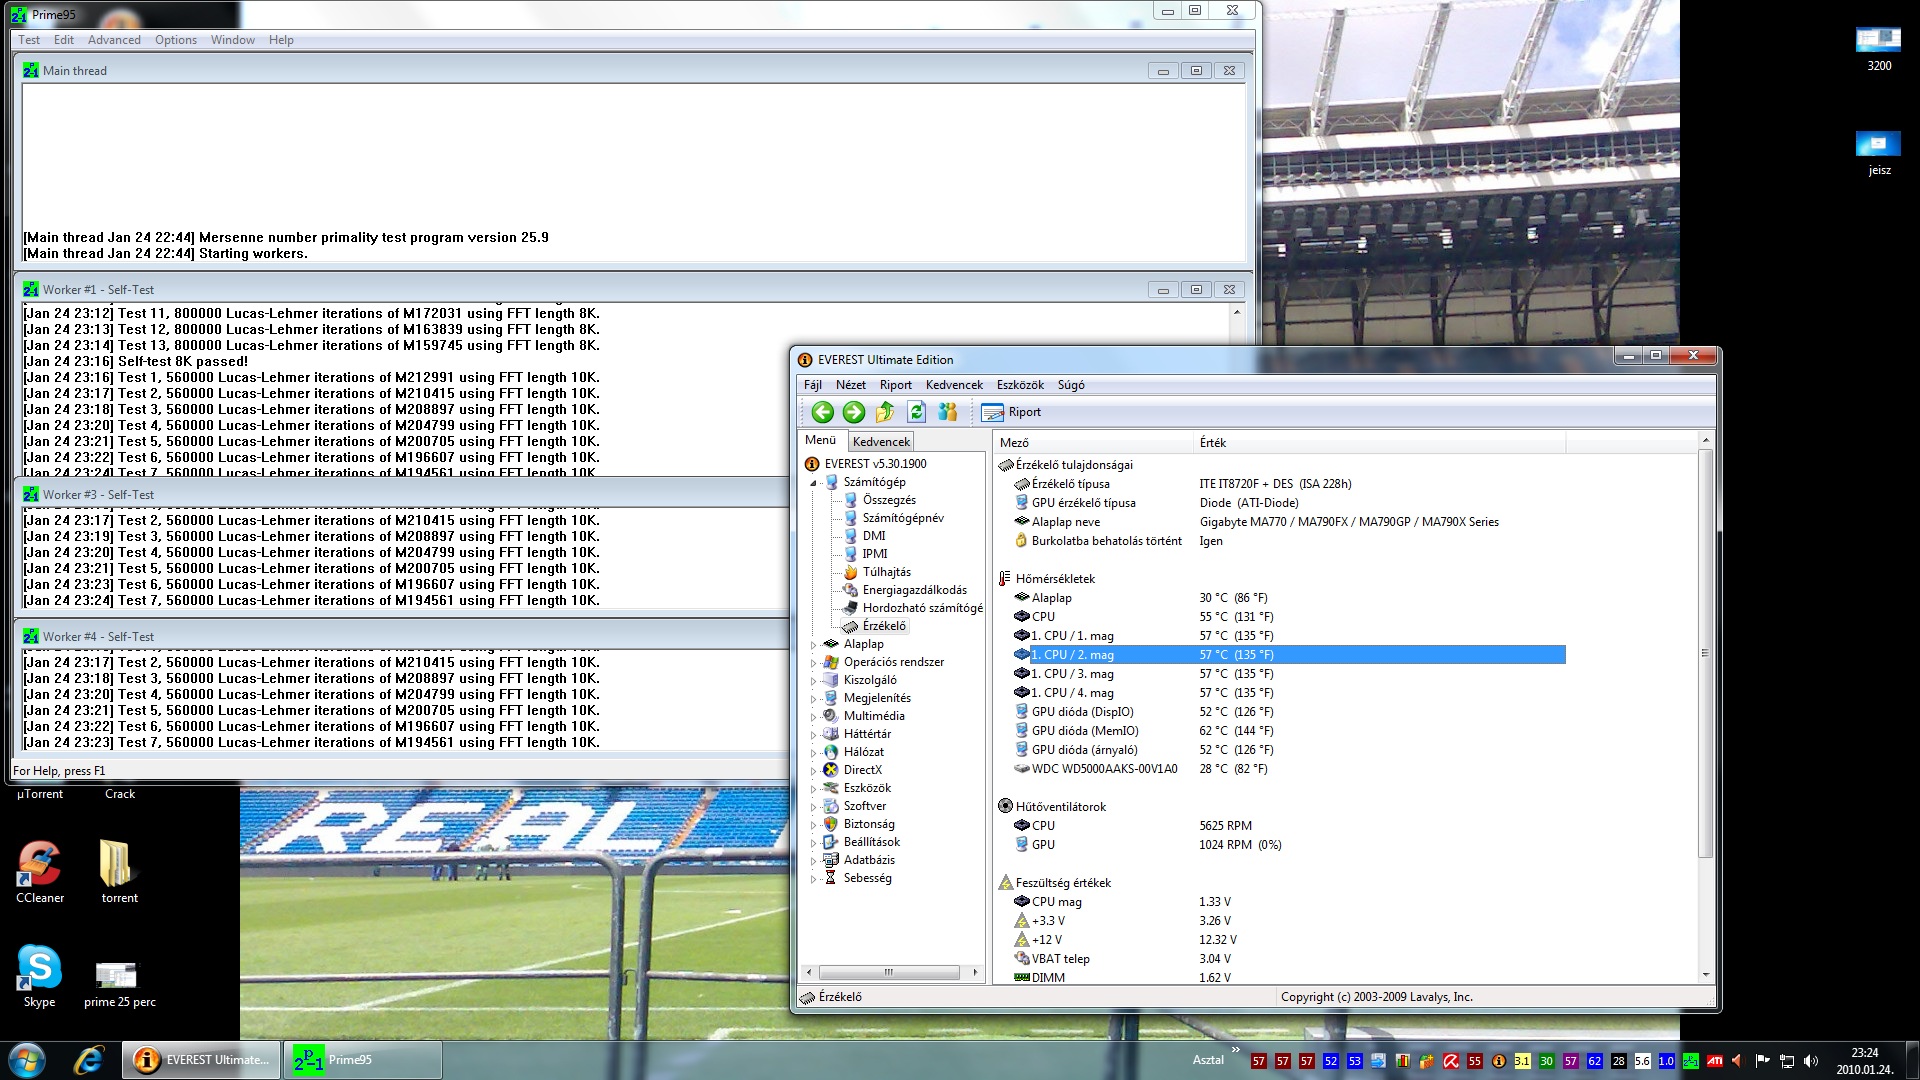Expand the Megjelenítés tree node
This screenshot has height=1080, width=1920.
coord(813,699)
